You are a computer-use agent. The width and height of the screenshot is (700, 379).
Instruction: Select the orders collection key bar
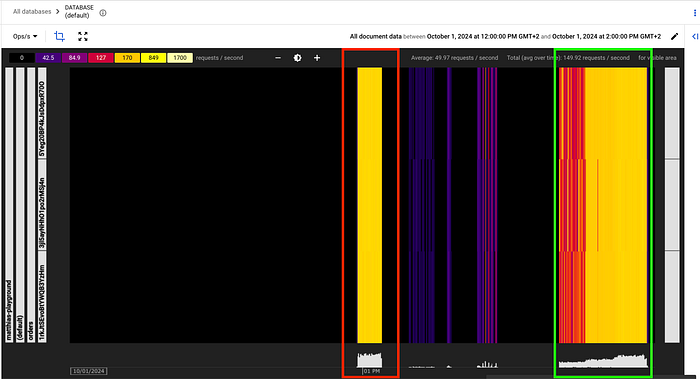[31, 205]
